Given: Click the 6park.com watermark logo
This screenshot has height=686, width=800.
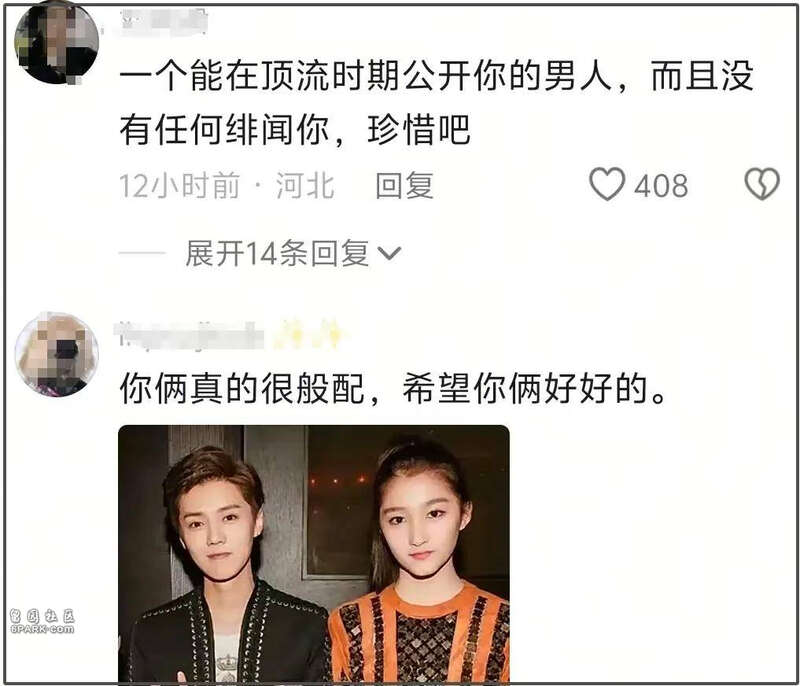Looking at the screenshot, I should pyautogui.click(x=42, y=621).
